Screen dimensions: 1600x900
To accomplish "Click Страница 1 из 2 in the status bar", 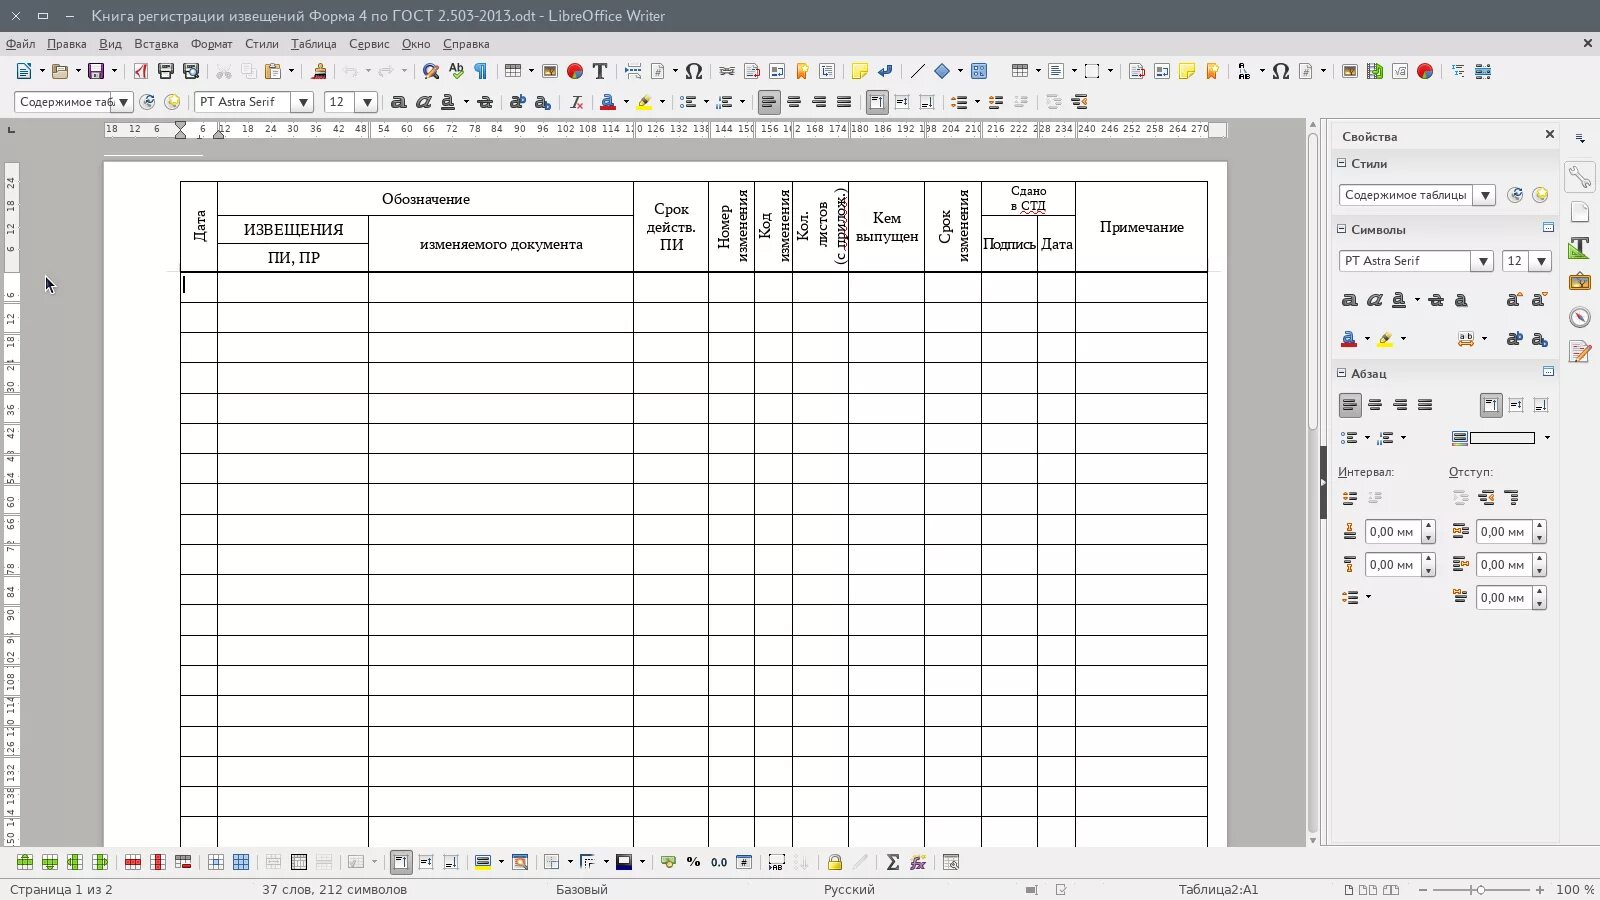I will coord(60,889).
